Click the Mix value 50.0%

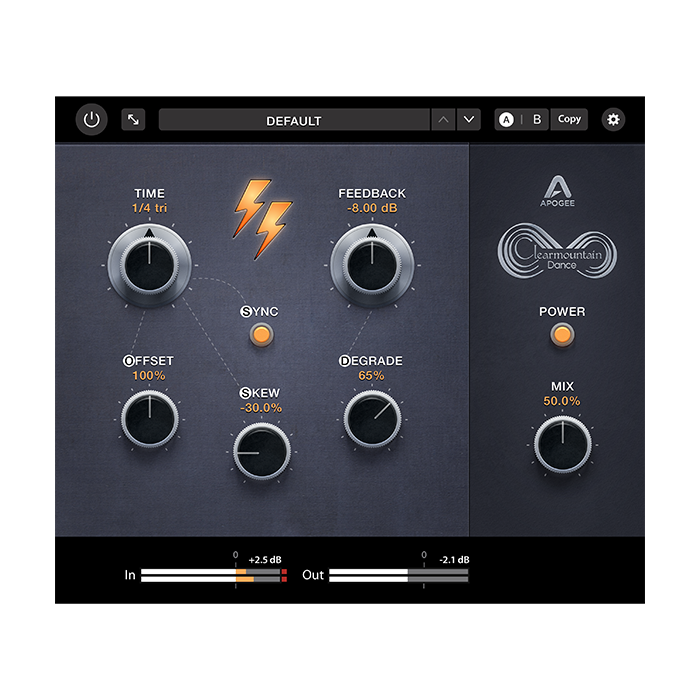562,401
